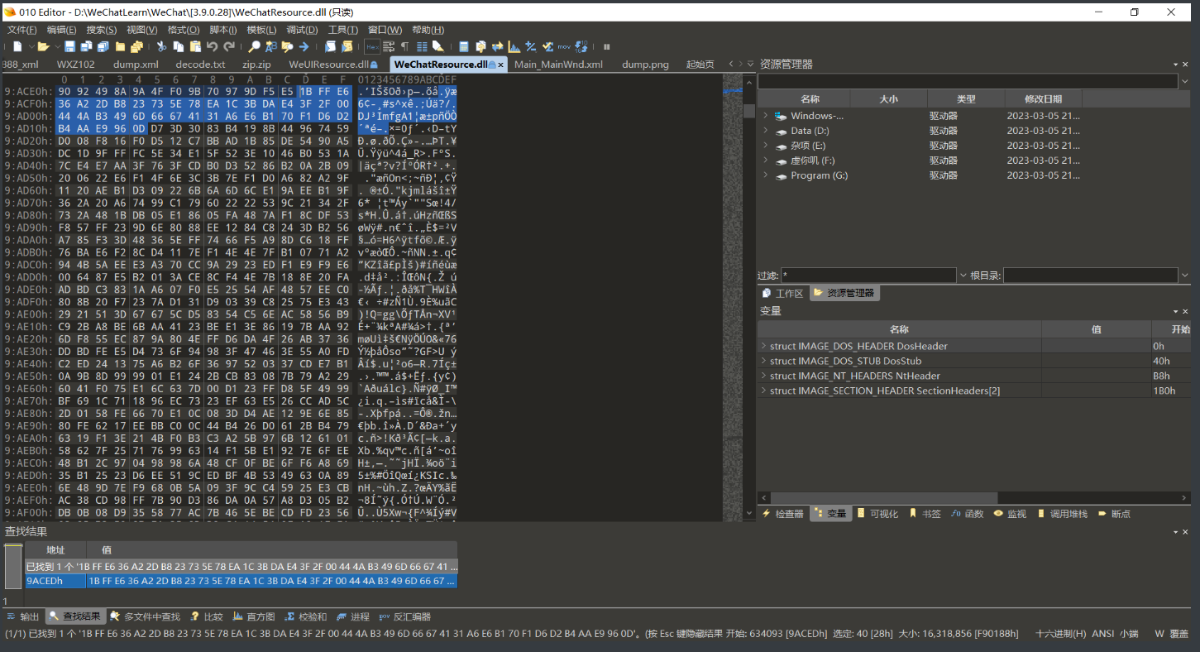
Task: Switch to the 检查器 inspector tab
Action: coord(784,513)
